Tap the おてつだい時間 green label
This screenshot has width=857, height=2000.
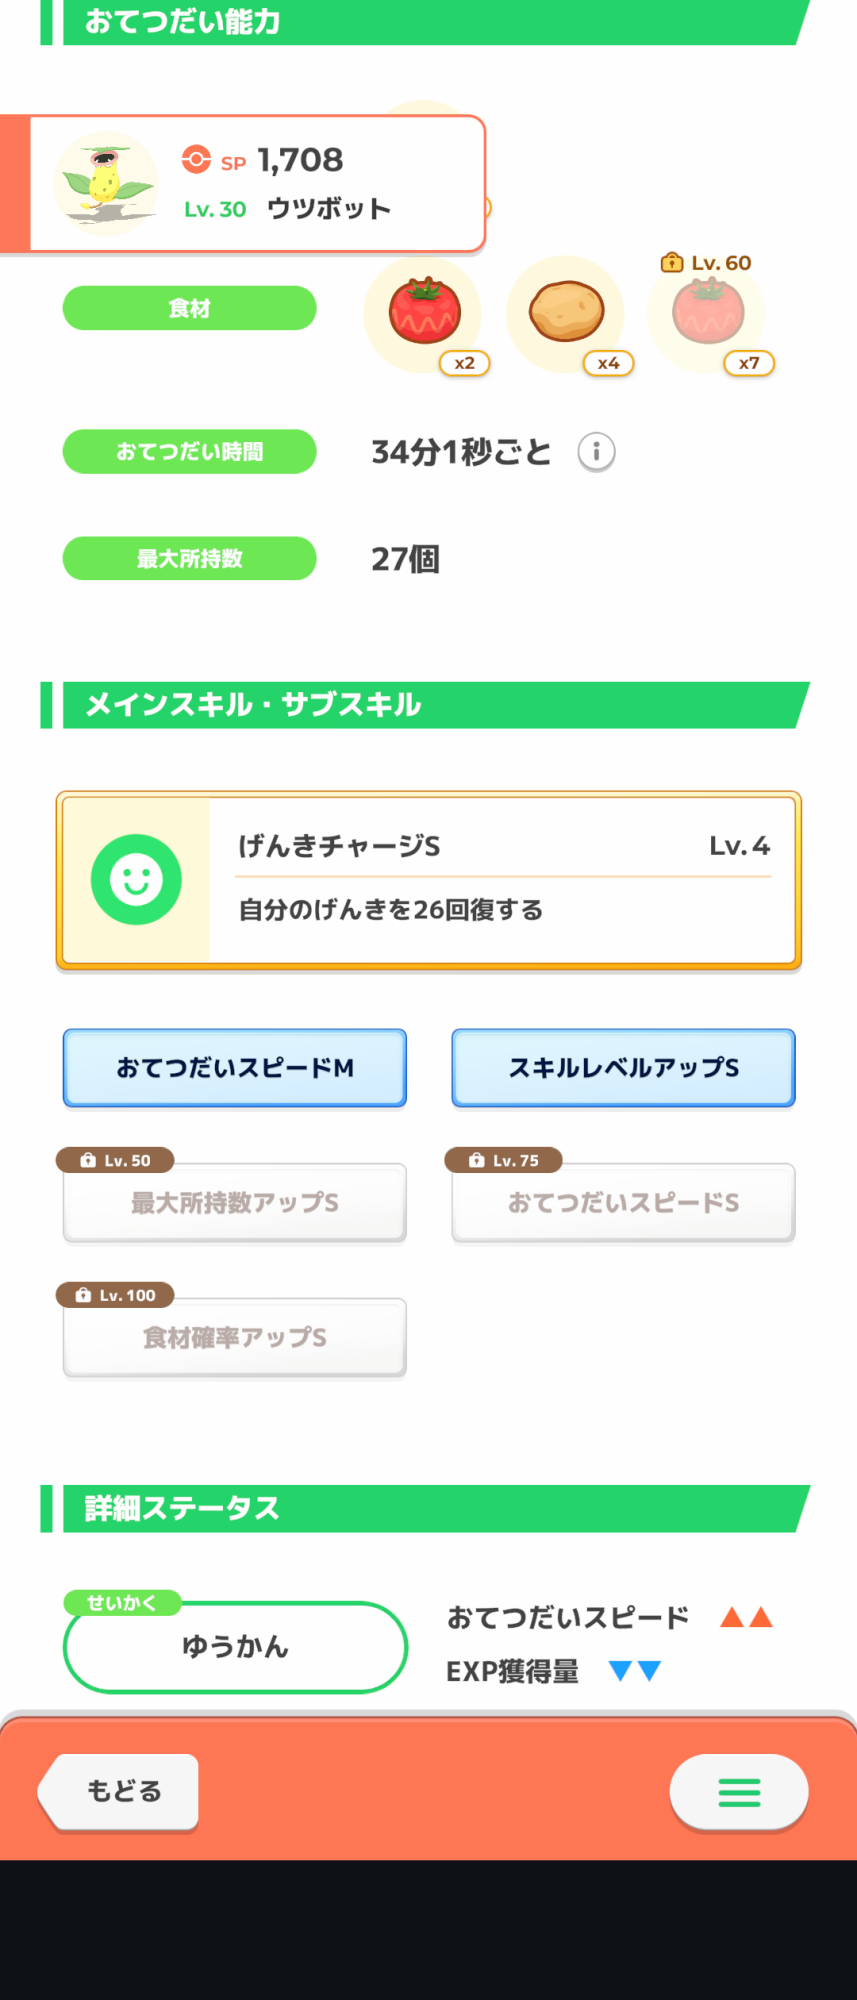pos(190,452)
